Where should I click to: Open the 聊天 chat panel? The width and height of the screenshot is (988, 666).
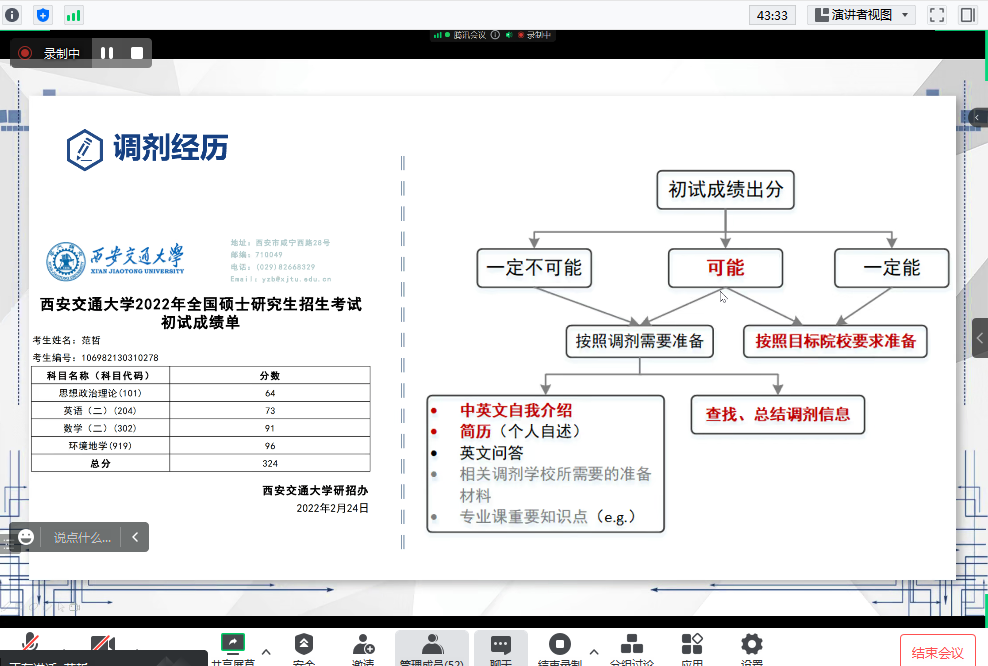click(501, 649)
